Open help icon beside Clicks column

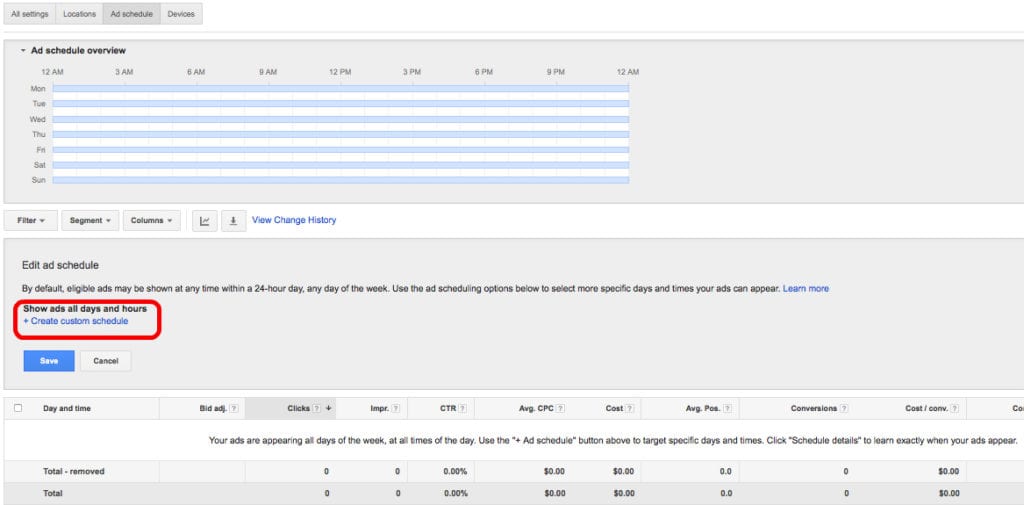[x=316, y=408]
